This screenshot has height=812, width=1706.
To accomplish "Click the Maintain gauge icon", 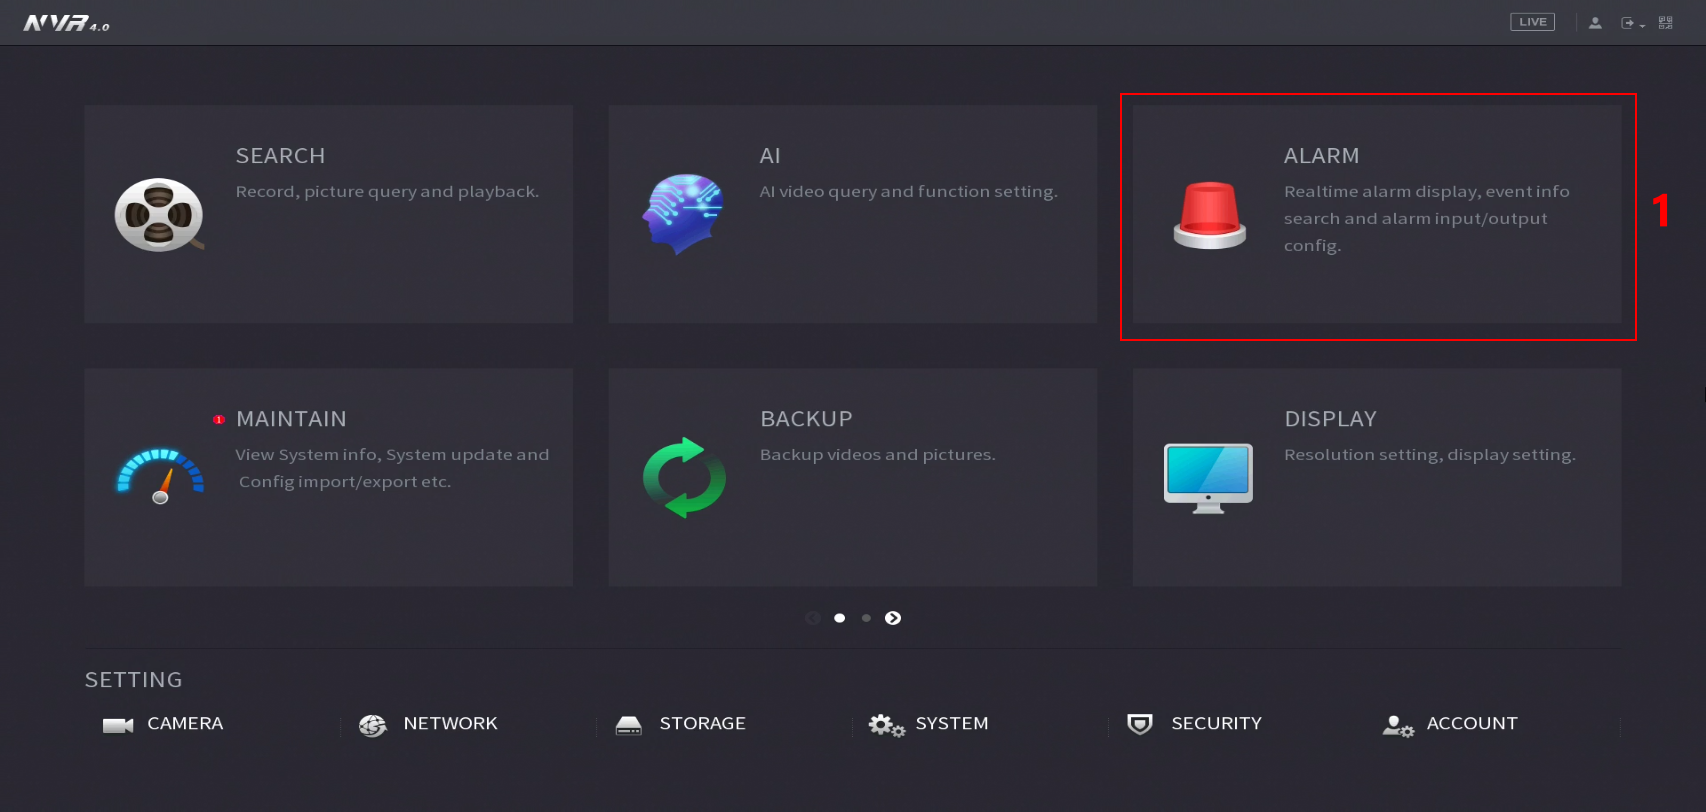I will (160, 476).
